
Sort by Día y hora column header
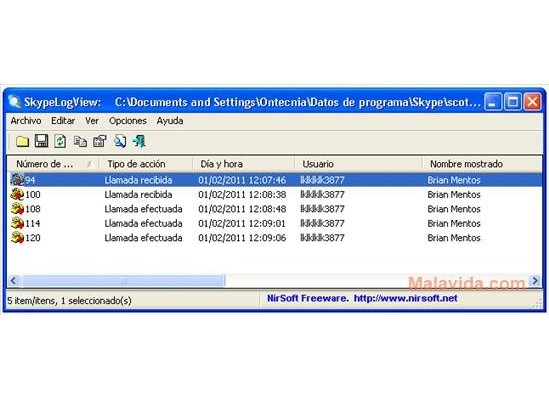pyautogui.click(x=243, y=164)
